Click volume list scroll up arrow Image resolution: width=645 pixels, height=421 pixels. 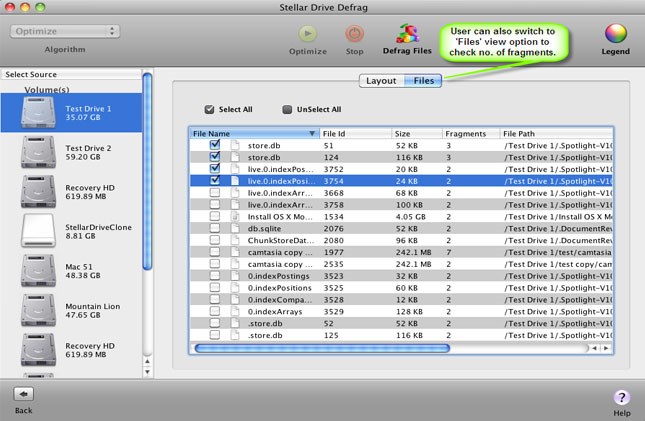coord(147,361)
